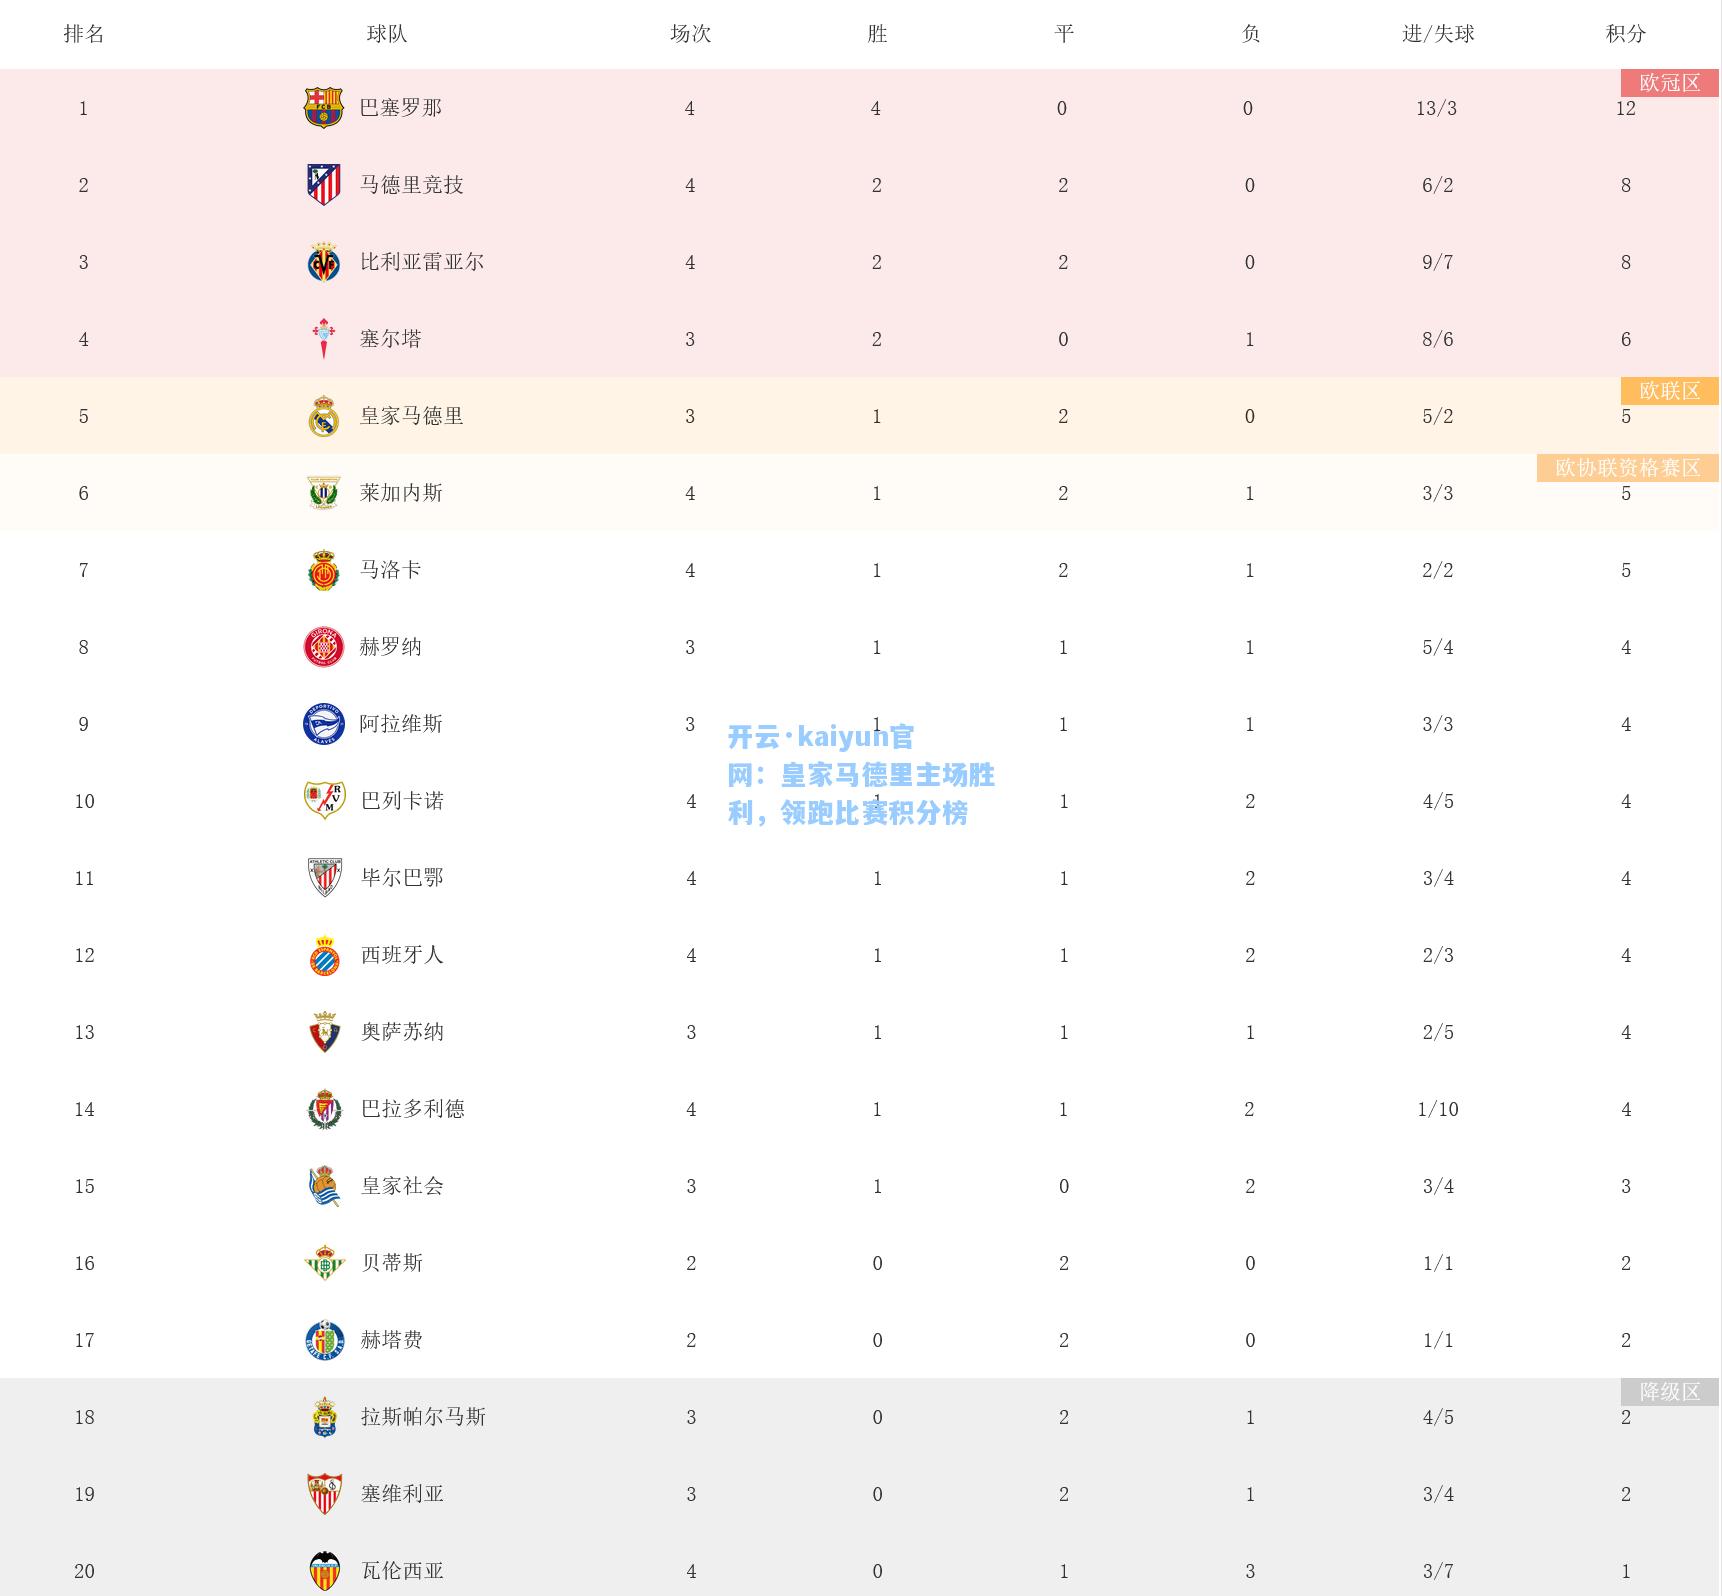Click the 平 column header
The height and width of the screenshot is (1596, 1722).
click(1064, 34)
